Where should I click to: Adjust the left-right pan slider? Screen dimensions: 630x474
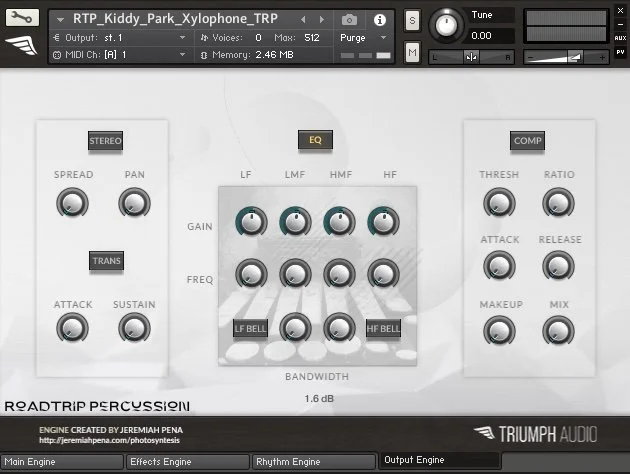pos(471,57)
